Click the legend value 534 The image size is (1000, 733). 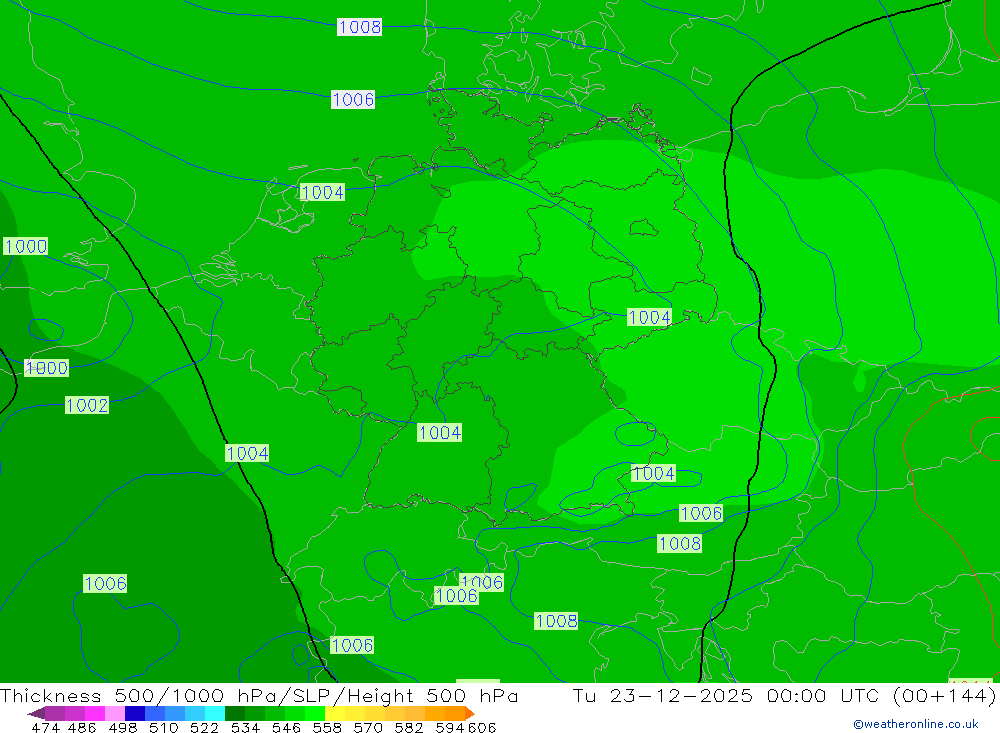click(x=245, y=727)
